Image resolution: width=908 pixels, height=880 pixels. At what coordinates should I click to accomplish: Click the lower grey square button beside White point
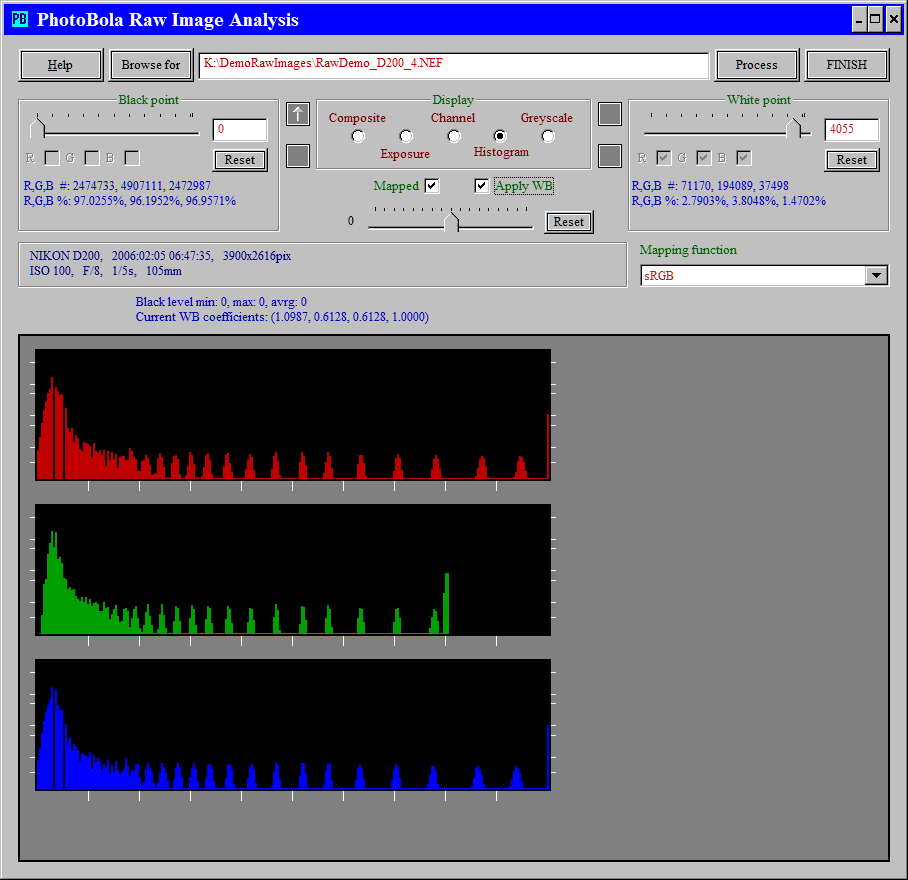(610, 156)
